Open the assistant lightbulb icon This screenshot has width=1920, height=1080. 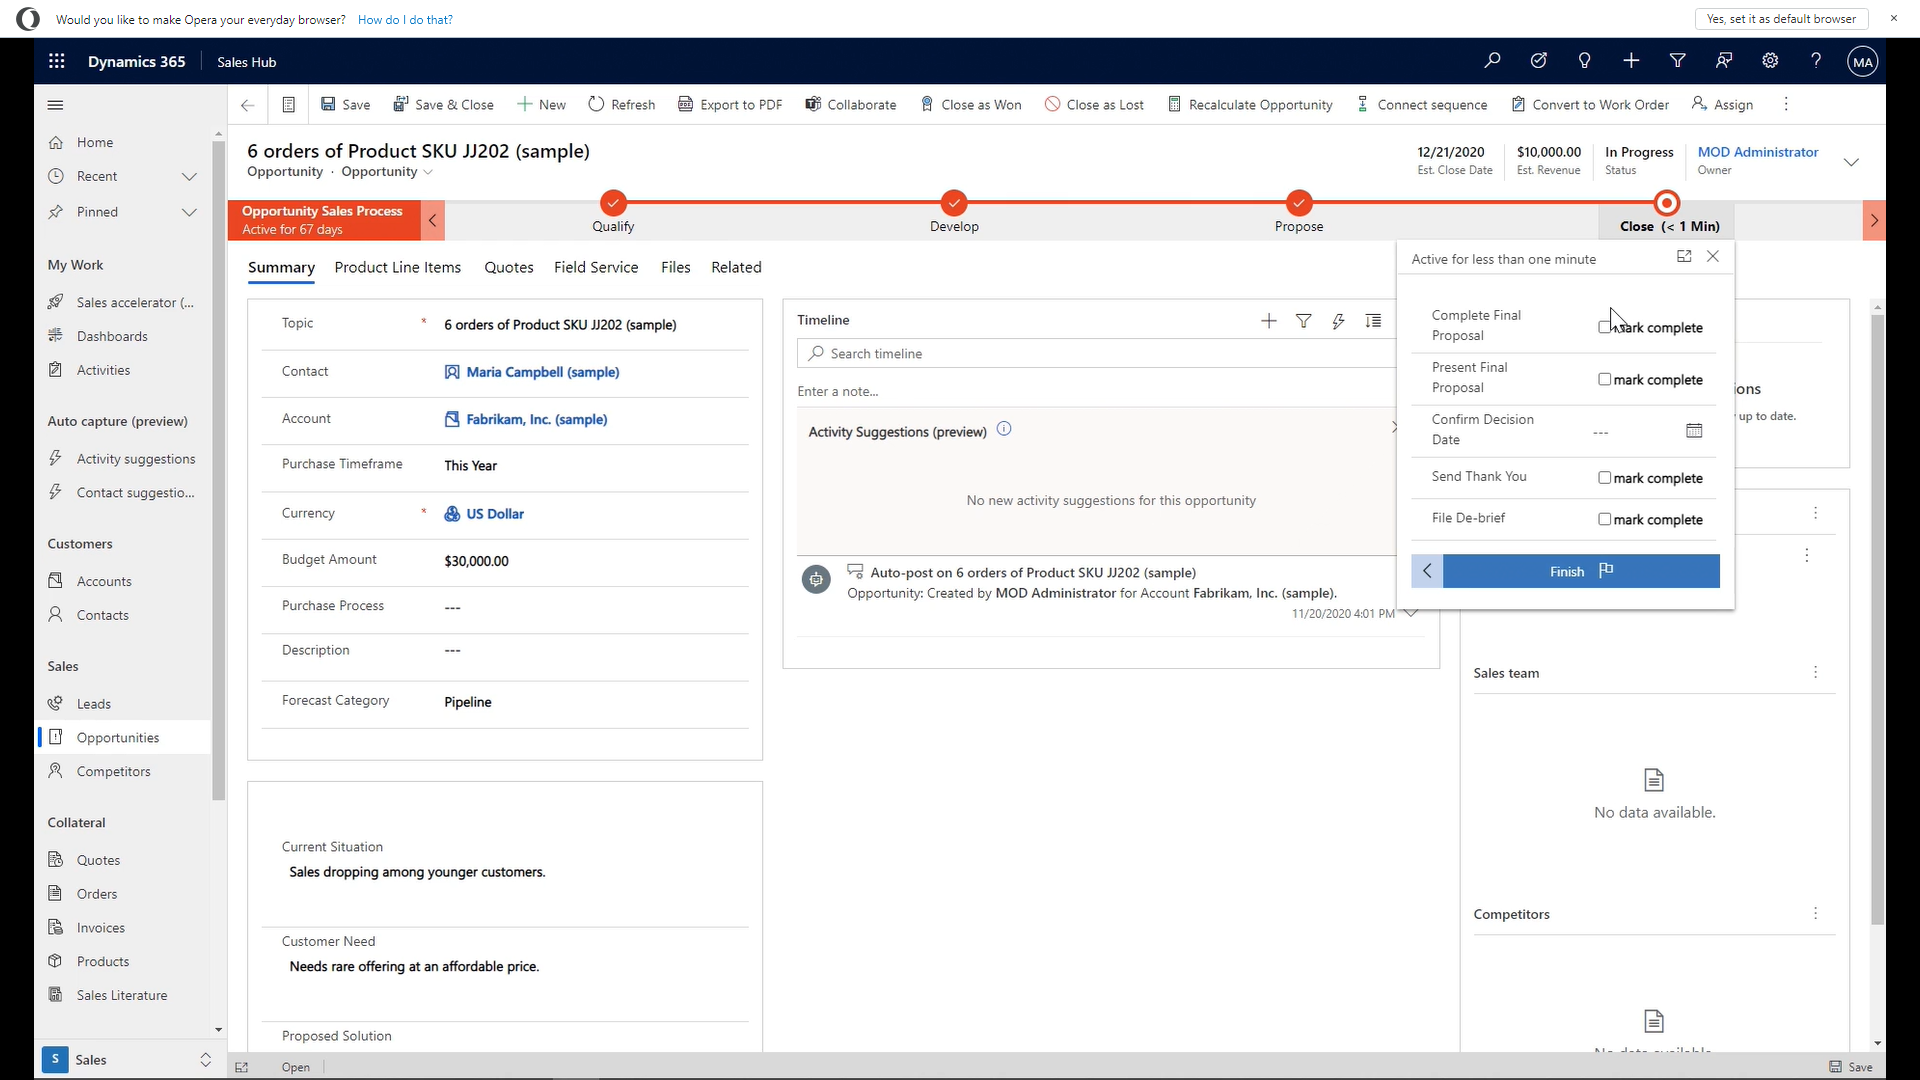1584,61
